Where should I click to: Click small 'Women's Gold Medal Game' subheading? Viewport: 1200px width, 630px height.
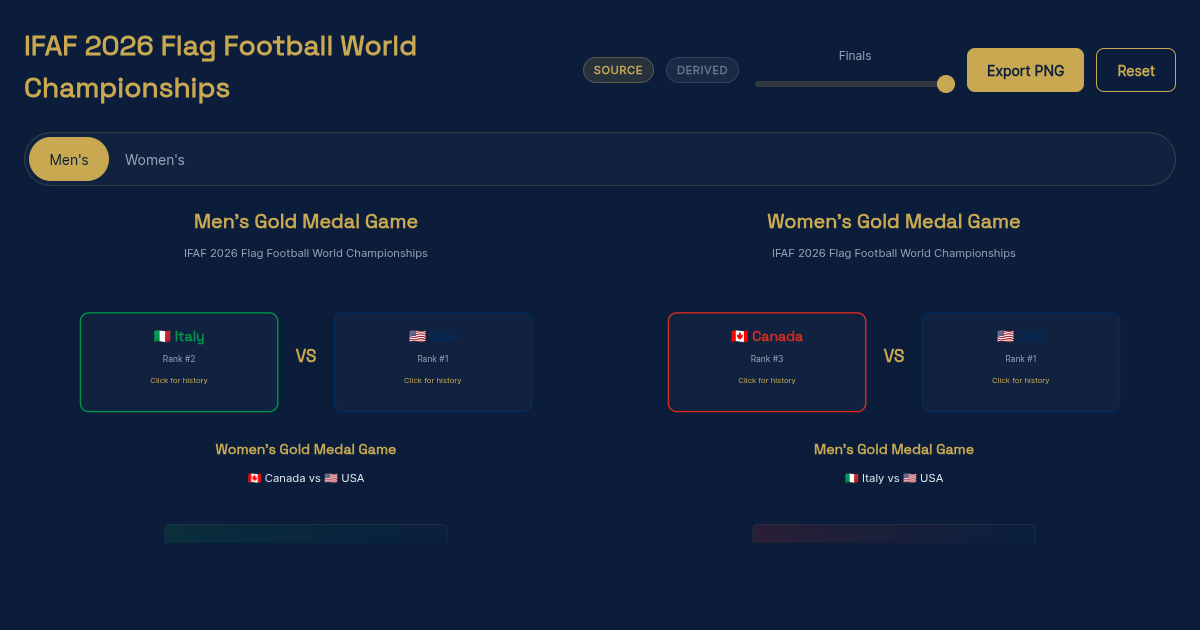pos(306,449)
